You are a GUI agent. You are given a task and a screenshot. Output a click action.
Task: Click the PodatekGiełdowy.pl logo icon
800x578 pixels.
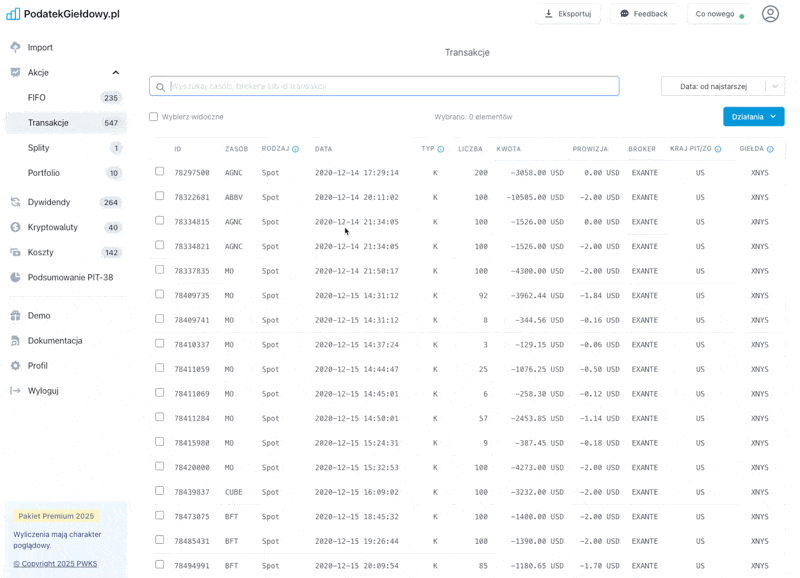click(13, 14)
